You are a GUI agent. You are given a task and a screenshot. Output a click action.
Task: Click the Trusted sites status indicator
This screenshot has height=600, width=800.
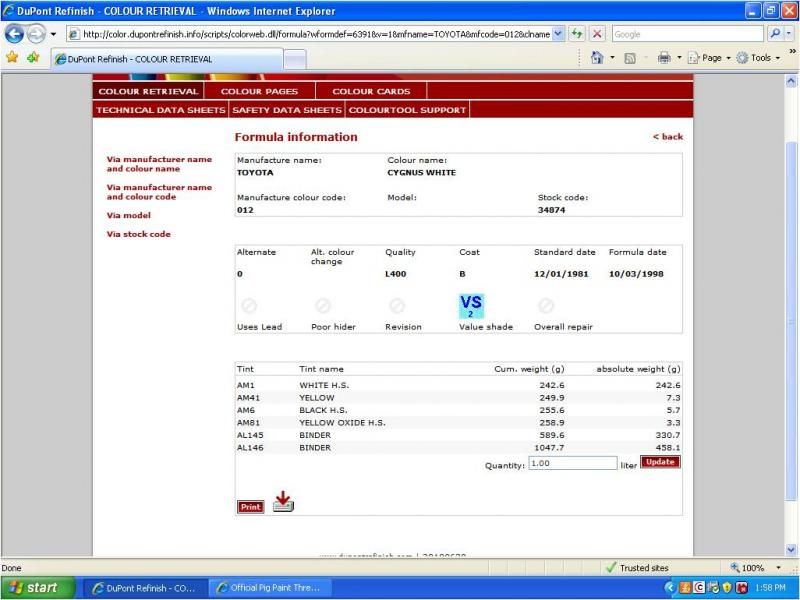pyautogui.click(x=637, y=568)
